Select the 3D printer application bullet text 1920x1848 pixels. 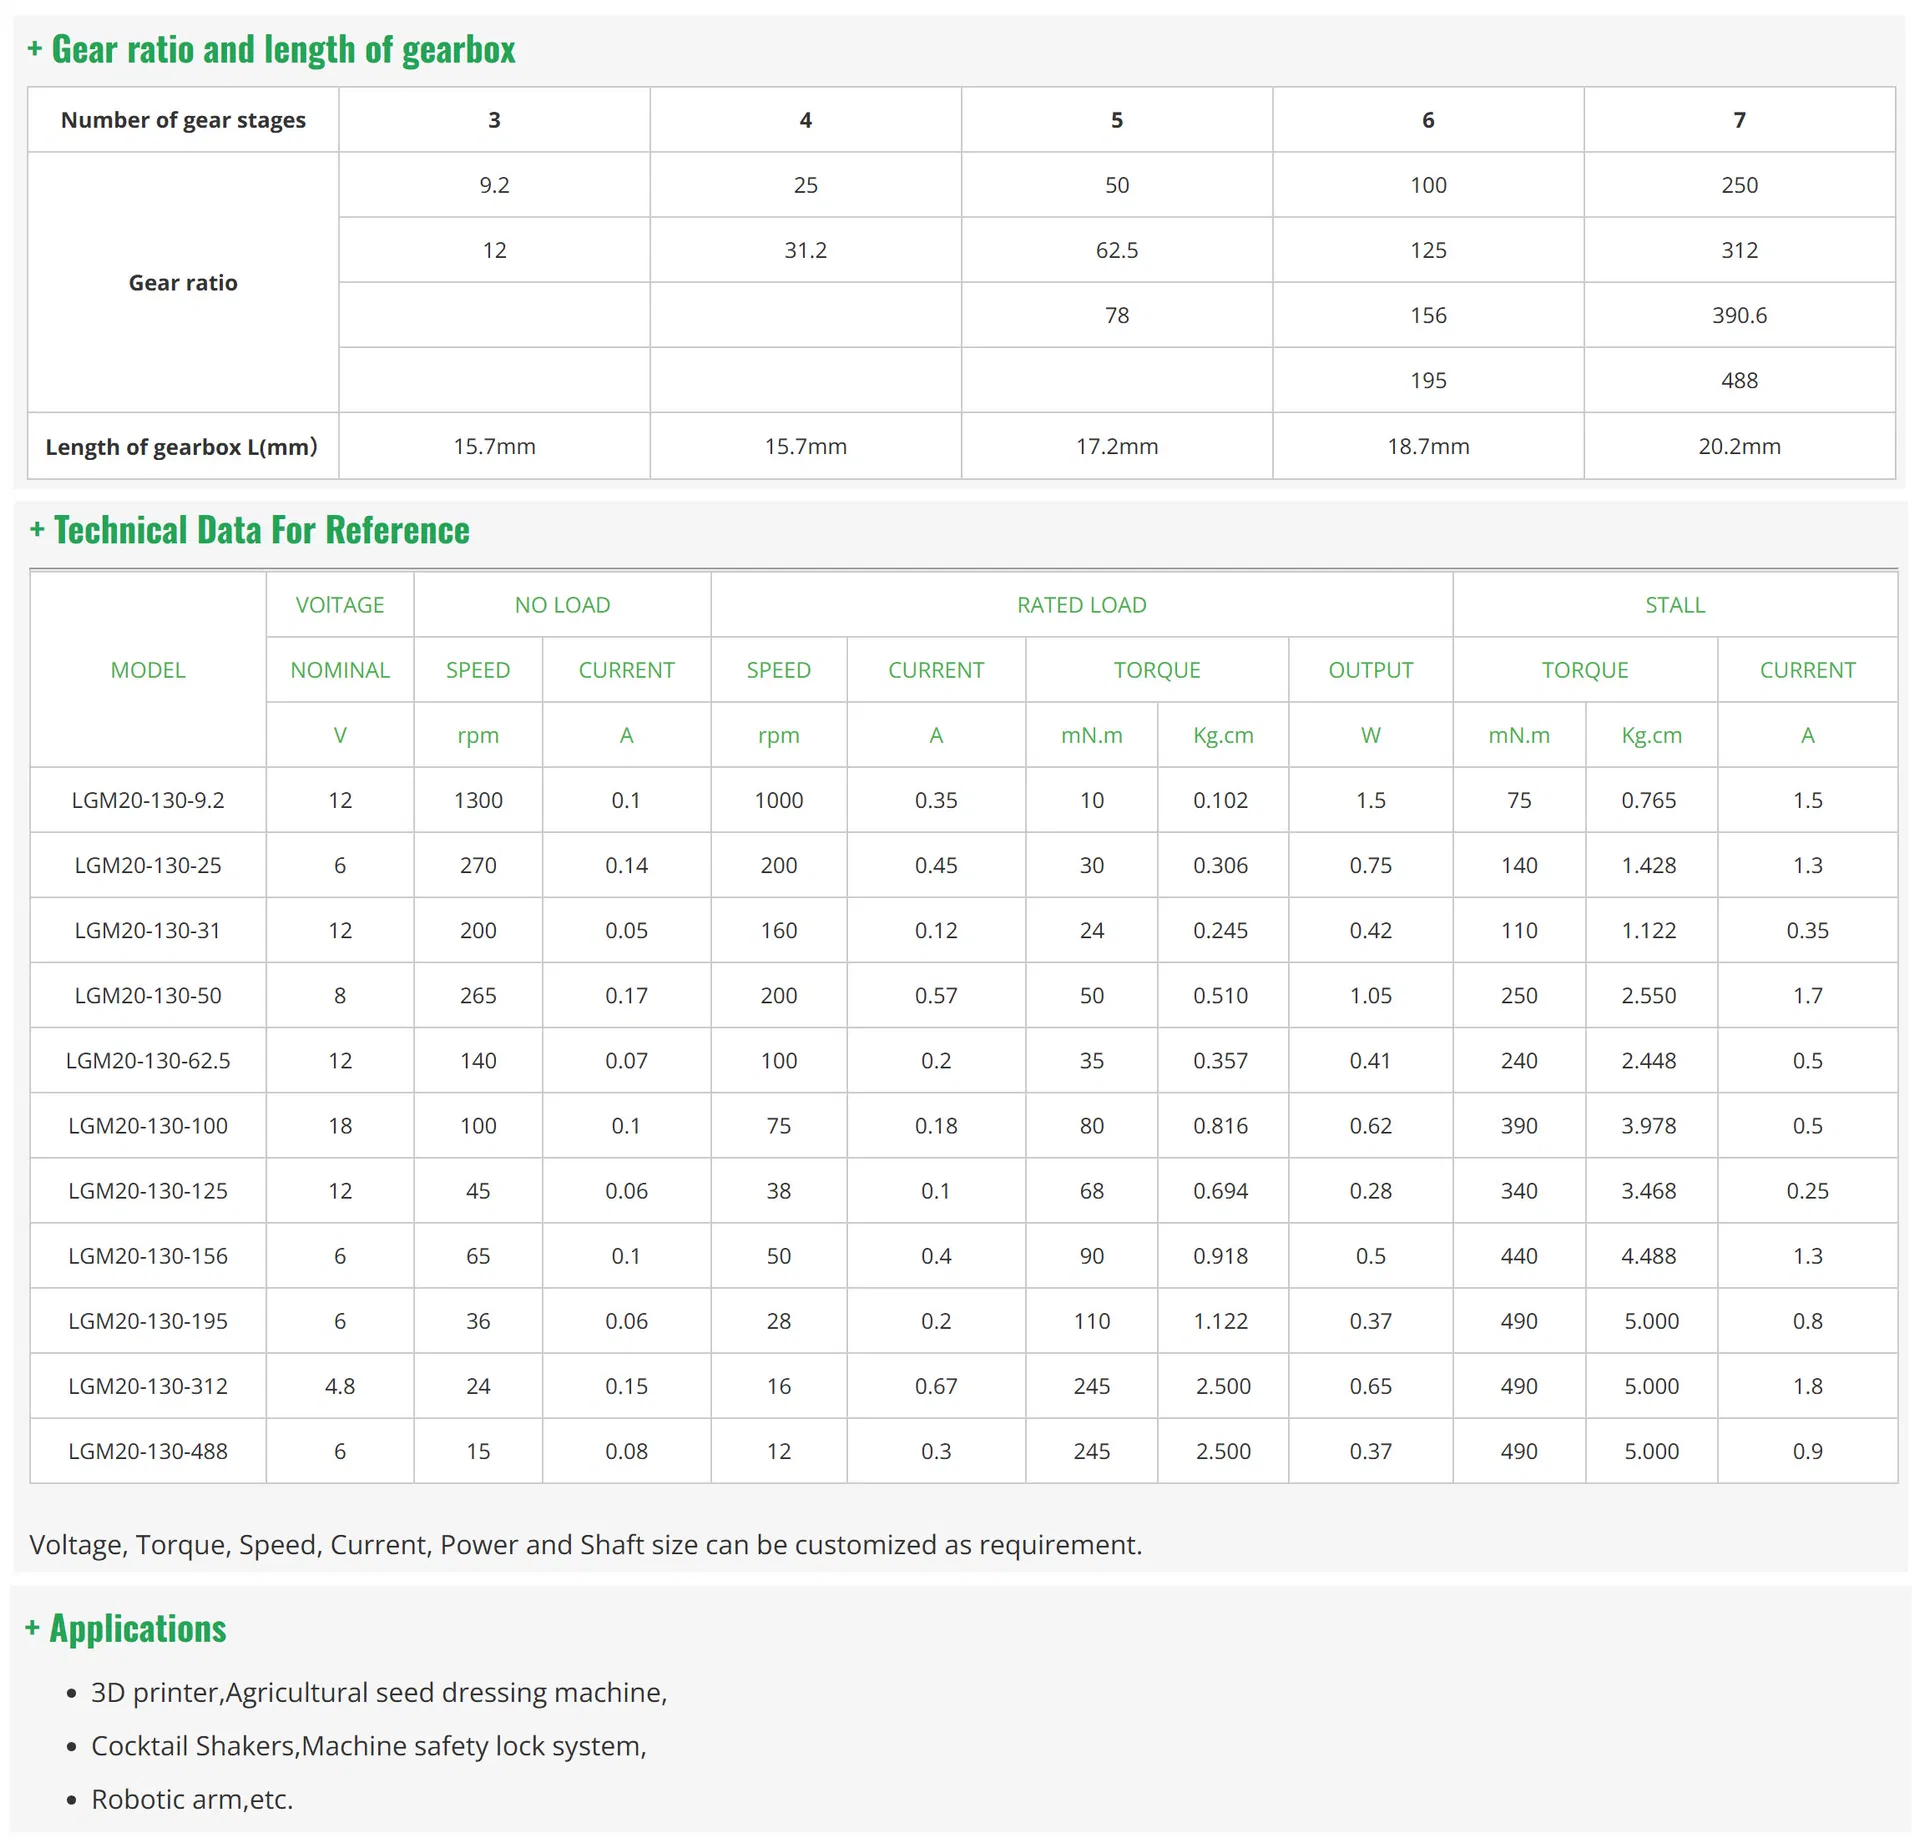(379, 1692)
